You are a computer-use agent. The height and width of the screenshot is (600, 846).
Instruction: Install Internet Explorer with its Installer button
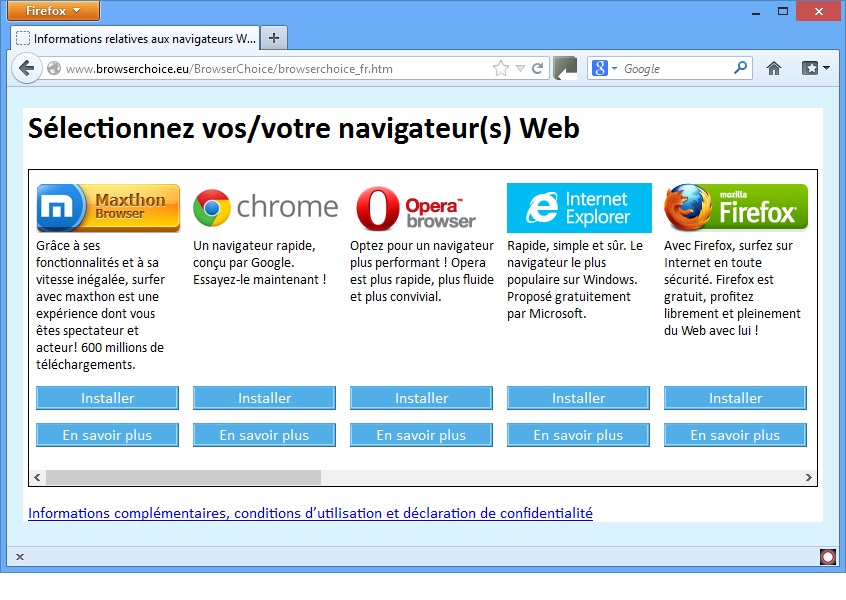click(578, 398)
